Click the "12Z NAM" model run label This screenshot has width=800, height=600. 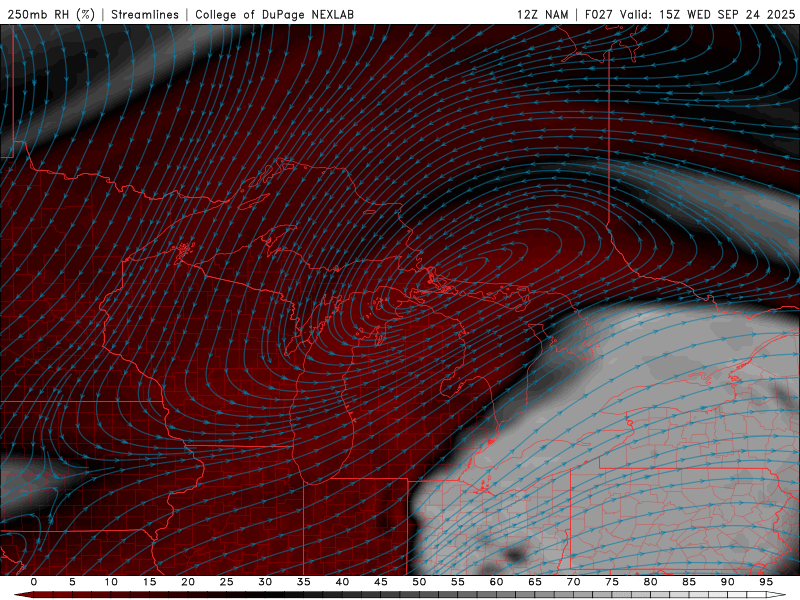click(x=543, y=14)
